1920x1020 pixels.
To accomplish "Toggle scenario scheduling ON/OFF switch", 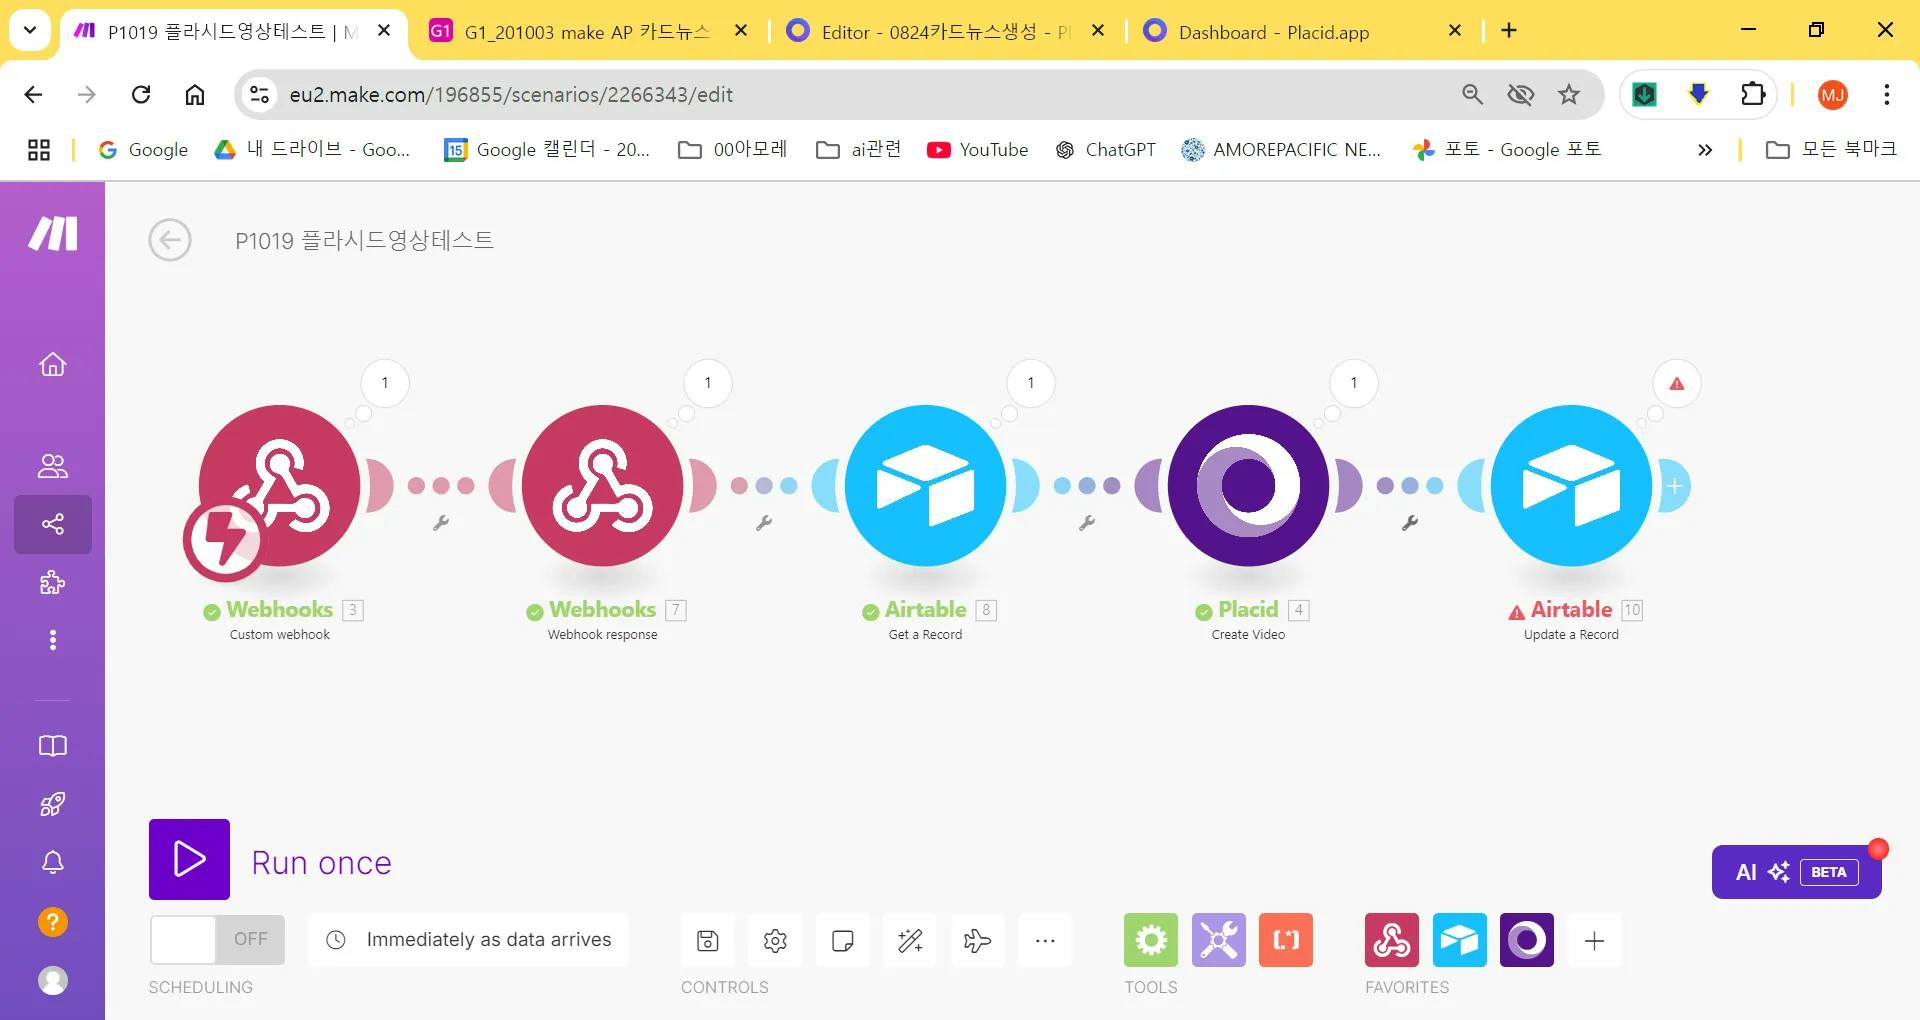I will coord(217,940).
